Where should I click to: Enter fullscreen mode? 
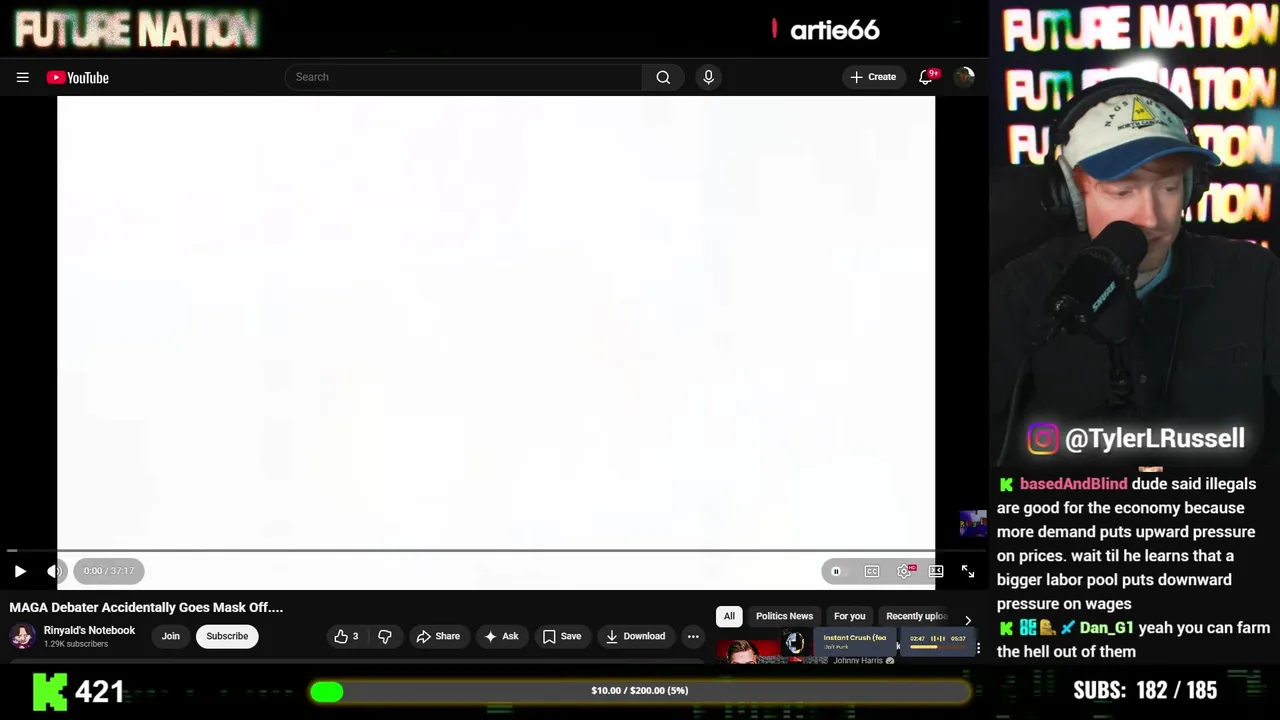coord(968,571)
